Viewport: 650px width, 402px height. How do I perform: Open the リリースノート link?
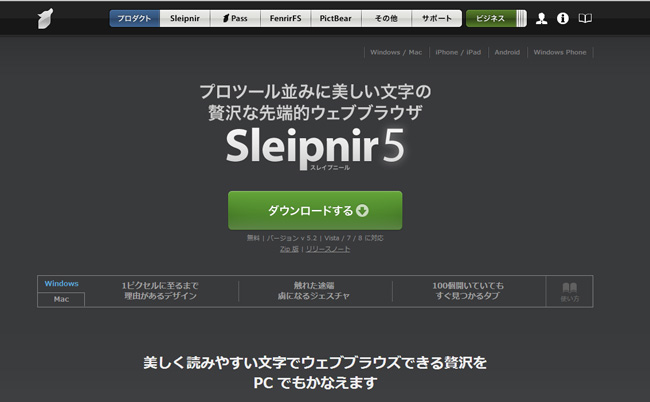point(328,249)
